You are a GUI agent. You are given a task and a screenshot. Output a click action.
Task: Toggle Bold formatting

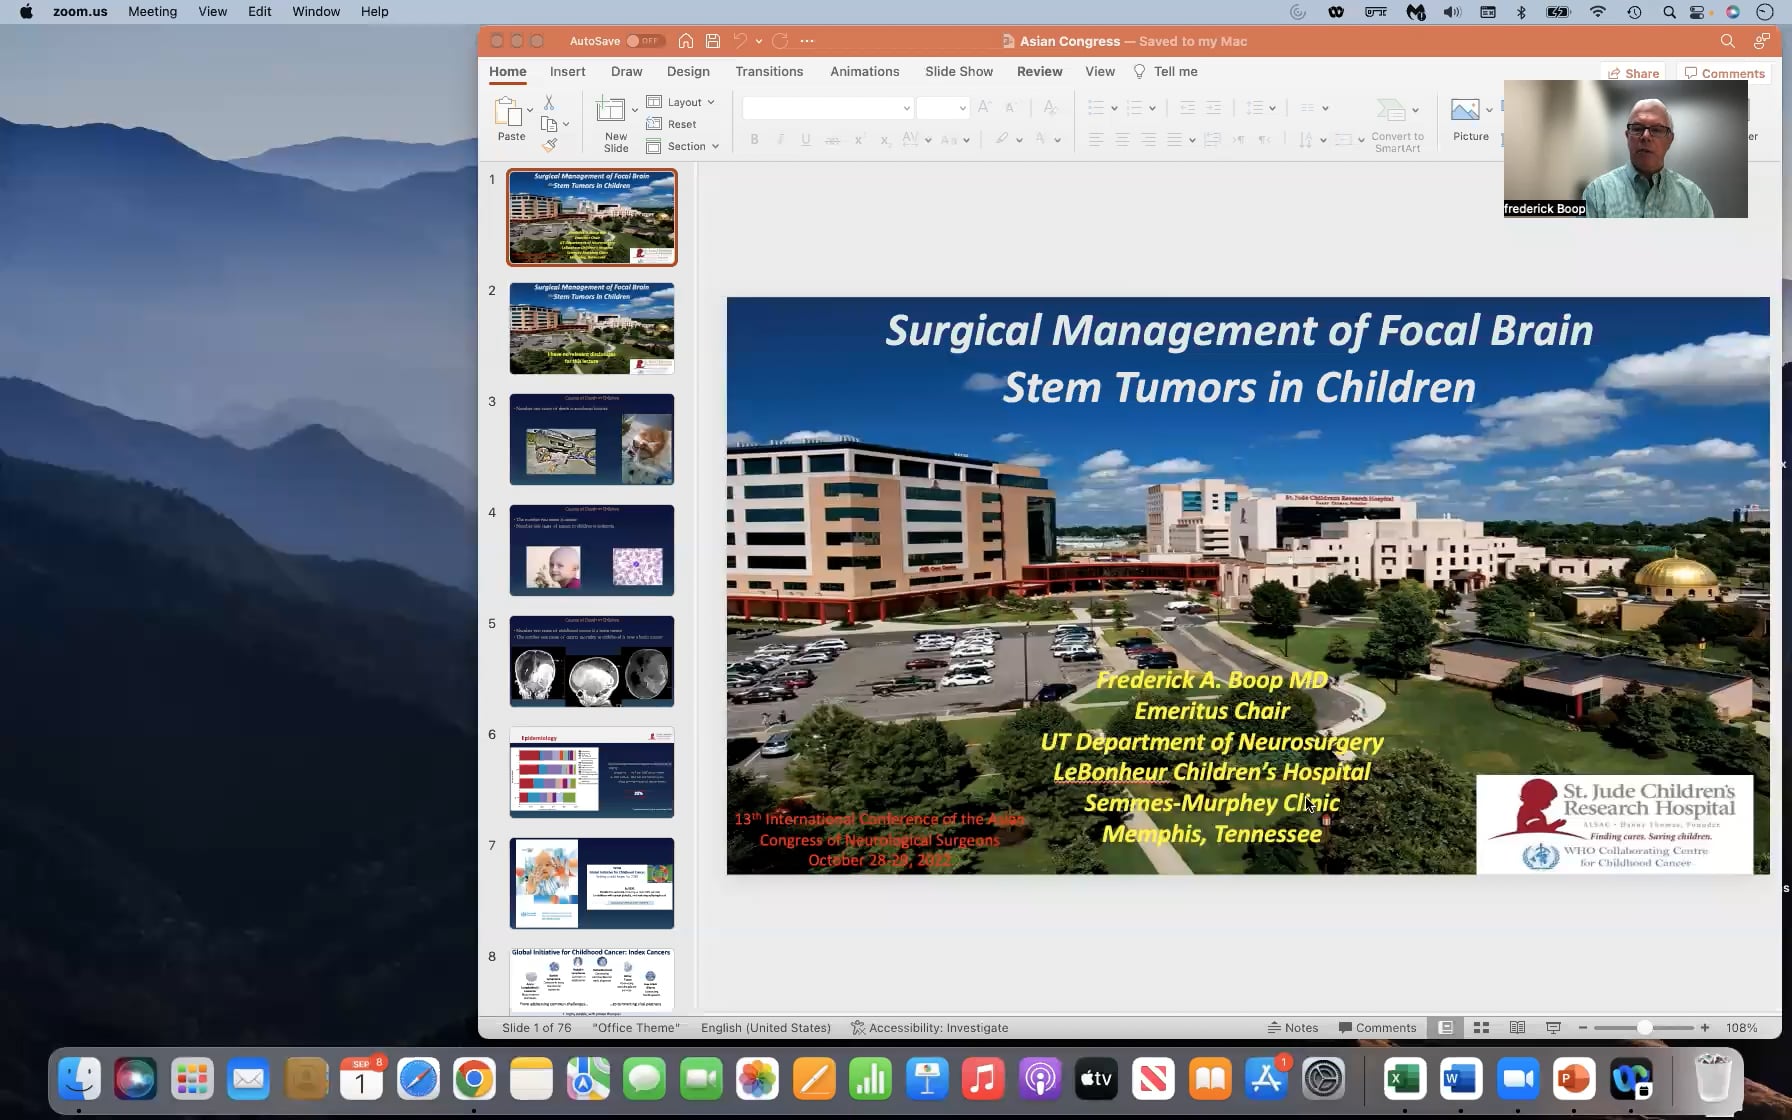[x=755, y=139]
